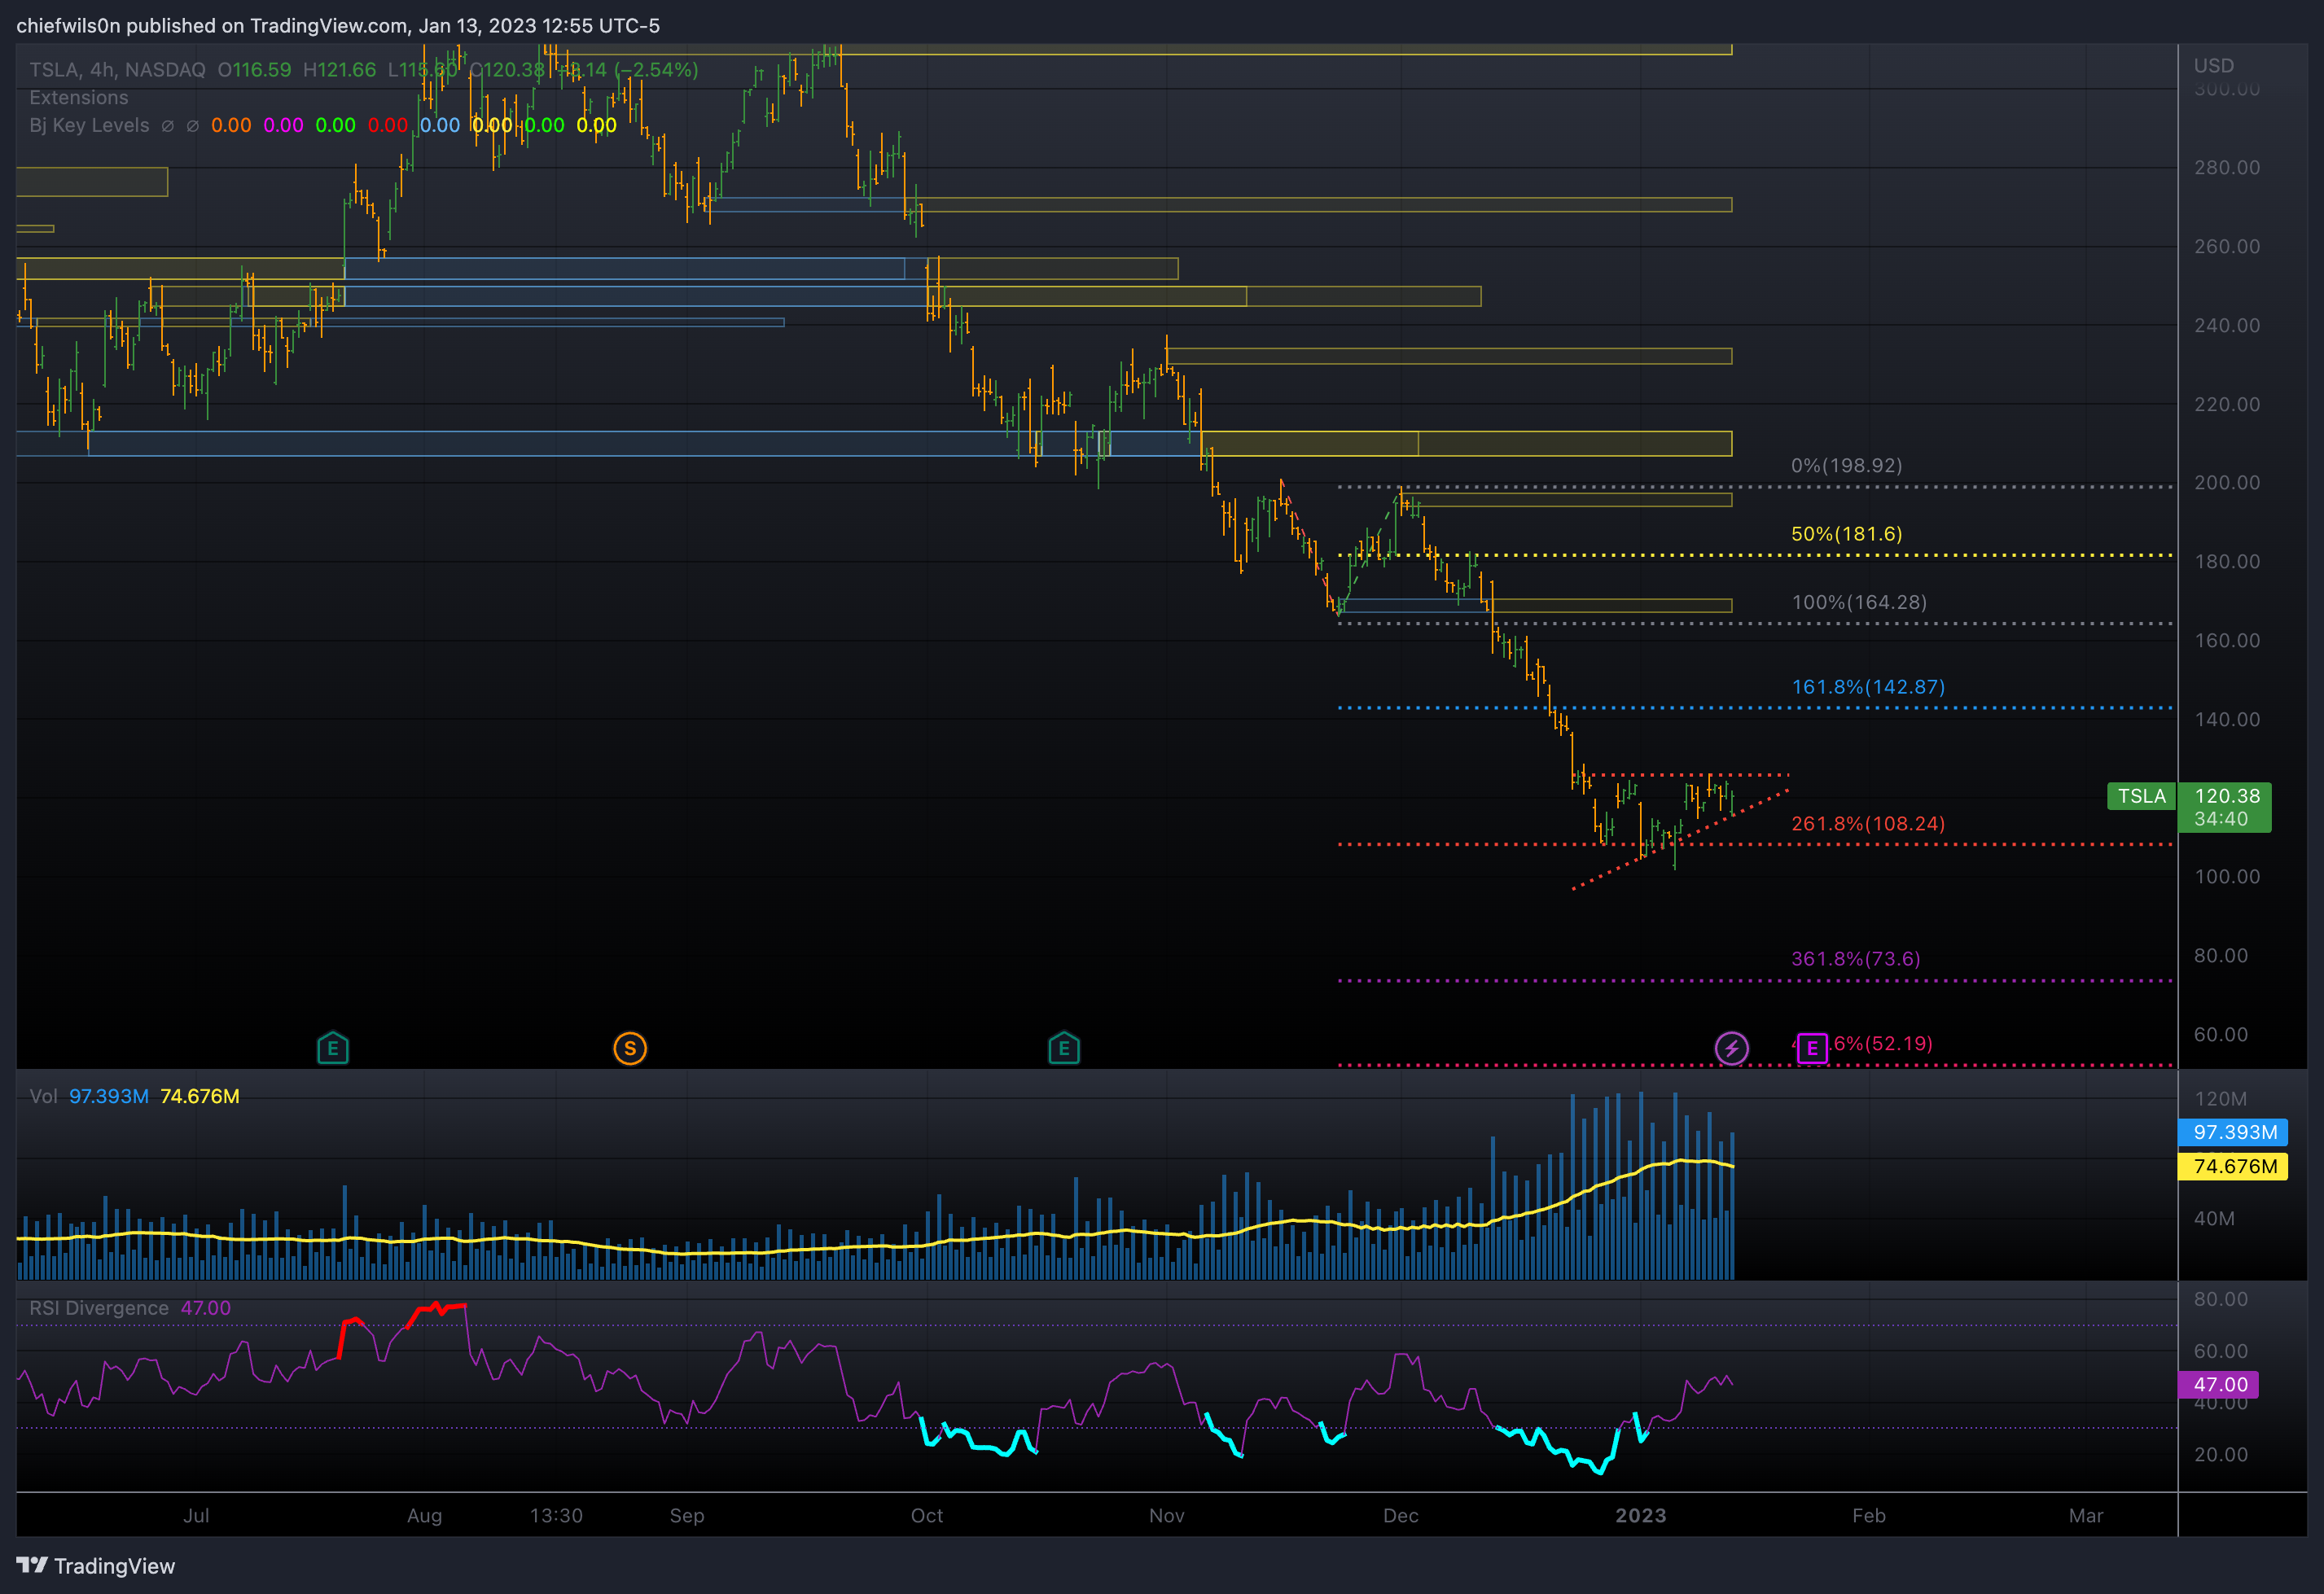Click the 100%(164.28) Fibonacci label
The height and width of the screenshot is (1594, 2324).
point(1858,602)
